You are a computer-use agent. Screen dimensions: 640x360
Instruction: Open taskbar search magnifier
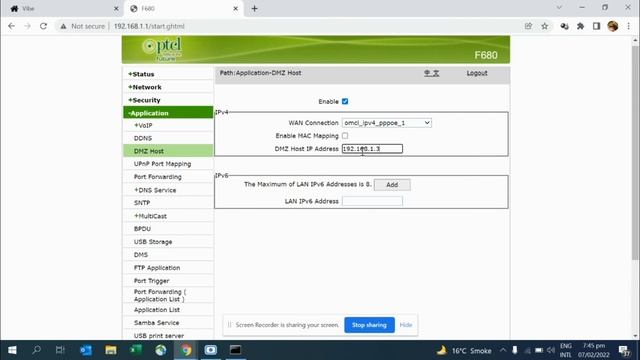[x=36, y=350]
